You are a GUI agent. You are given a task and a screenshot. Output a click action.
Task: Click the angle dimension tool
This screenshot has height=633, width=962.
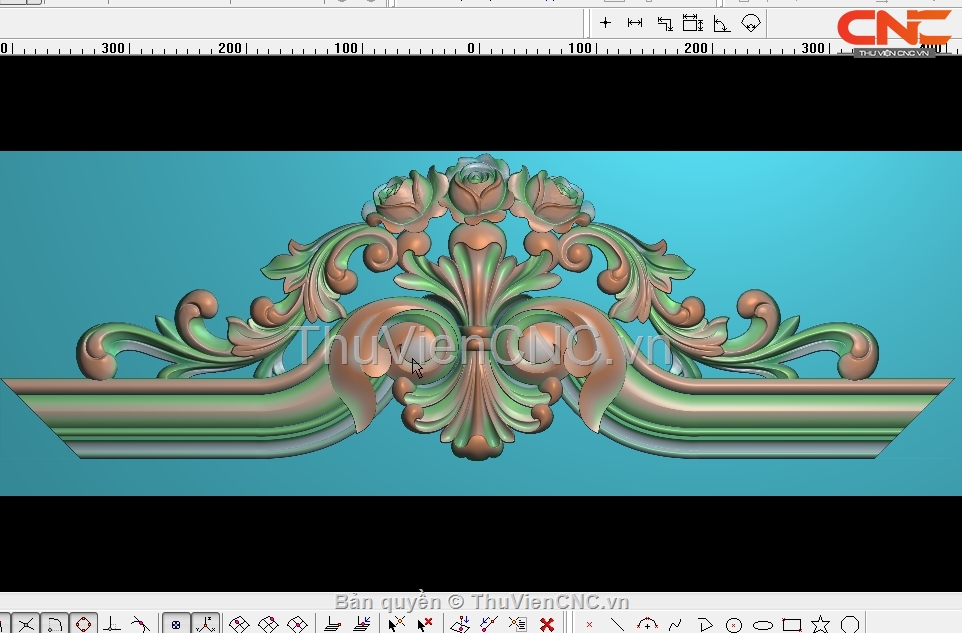point(721,22)
